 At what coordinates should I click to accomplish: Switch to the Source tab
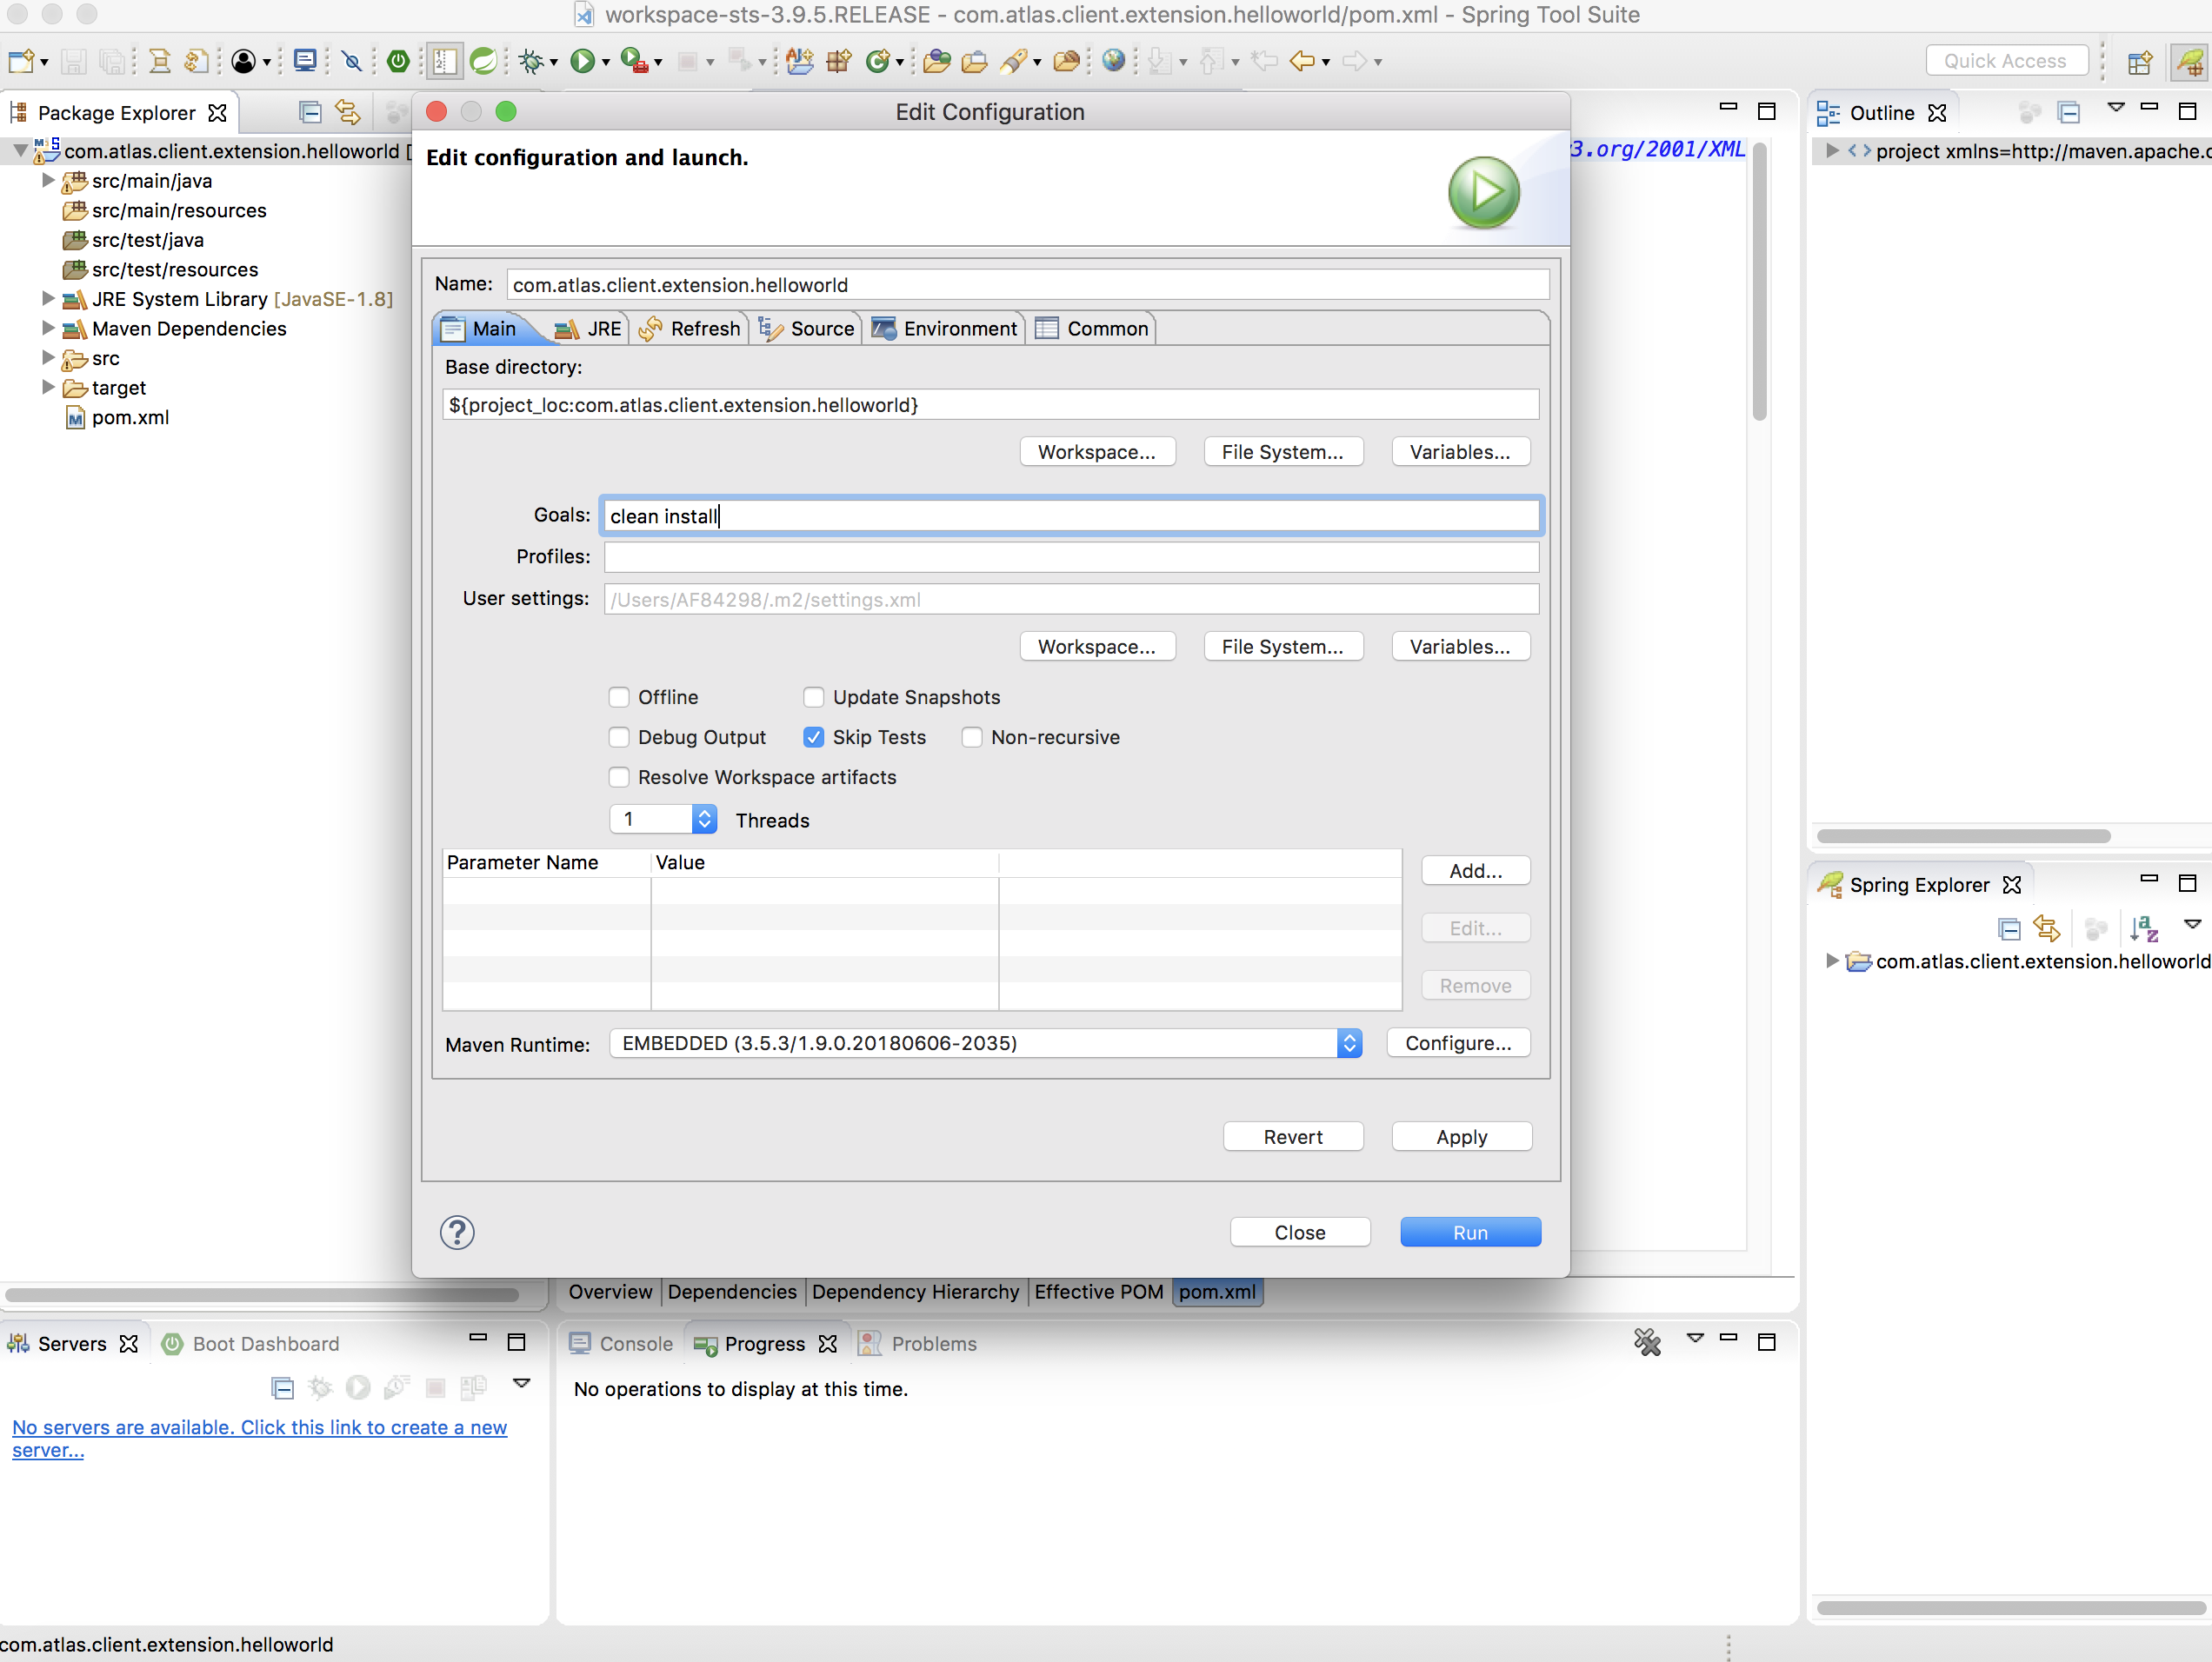click(x=807, y=329)
